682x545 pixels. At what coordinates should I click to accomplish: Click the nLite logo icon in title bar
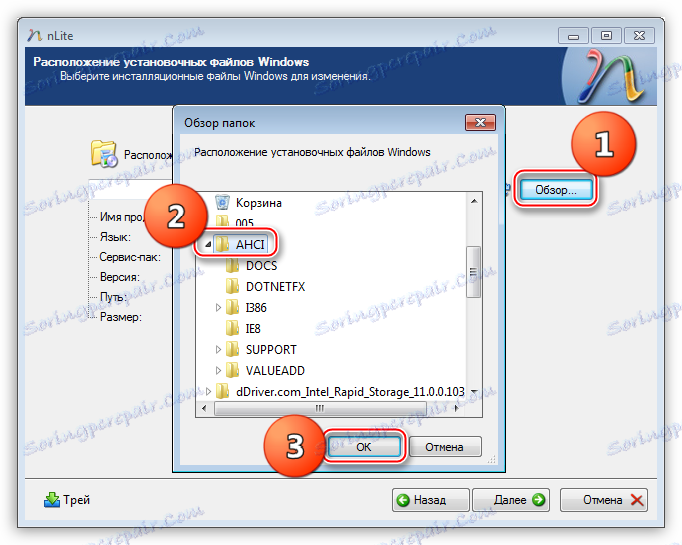34,35
